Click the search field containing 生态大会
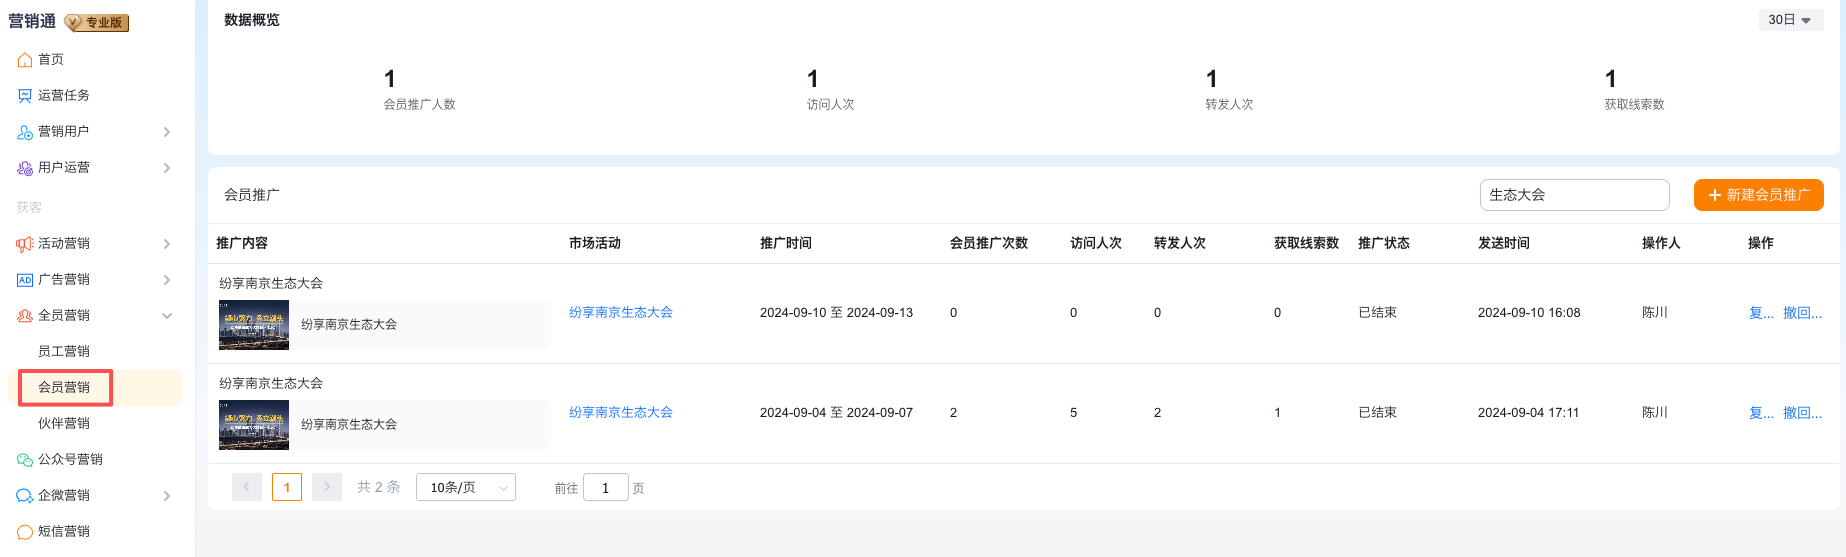The height and width of the screenshot is (557, 1846). pyautogui.click(x=1573, y=195)
